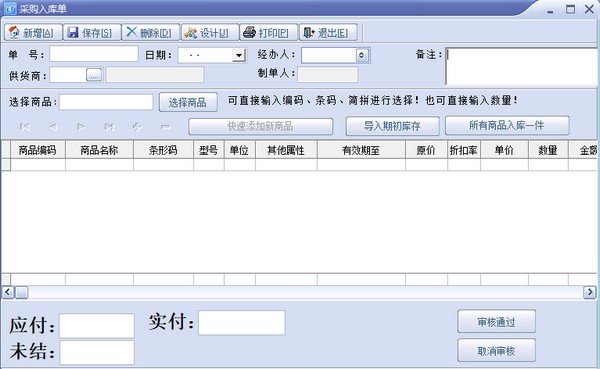
Task: Go to first record navigator icon
Action: point(25,127)
